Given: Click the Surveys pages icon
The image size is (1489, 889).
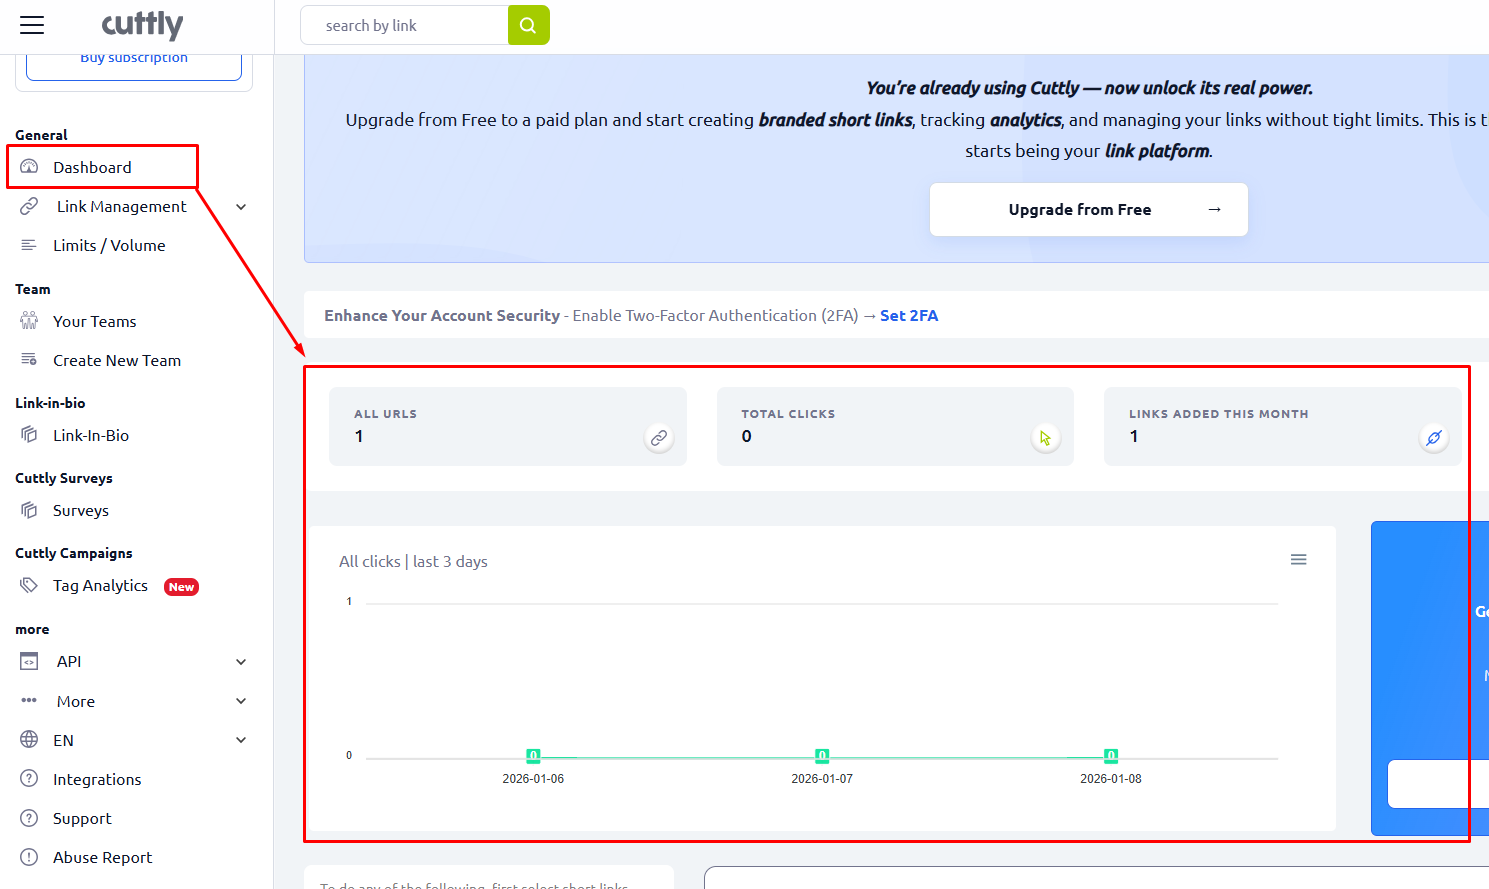Looking at the screenshot, I should pos(29,510).
